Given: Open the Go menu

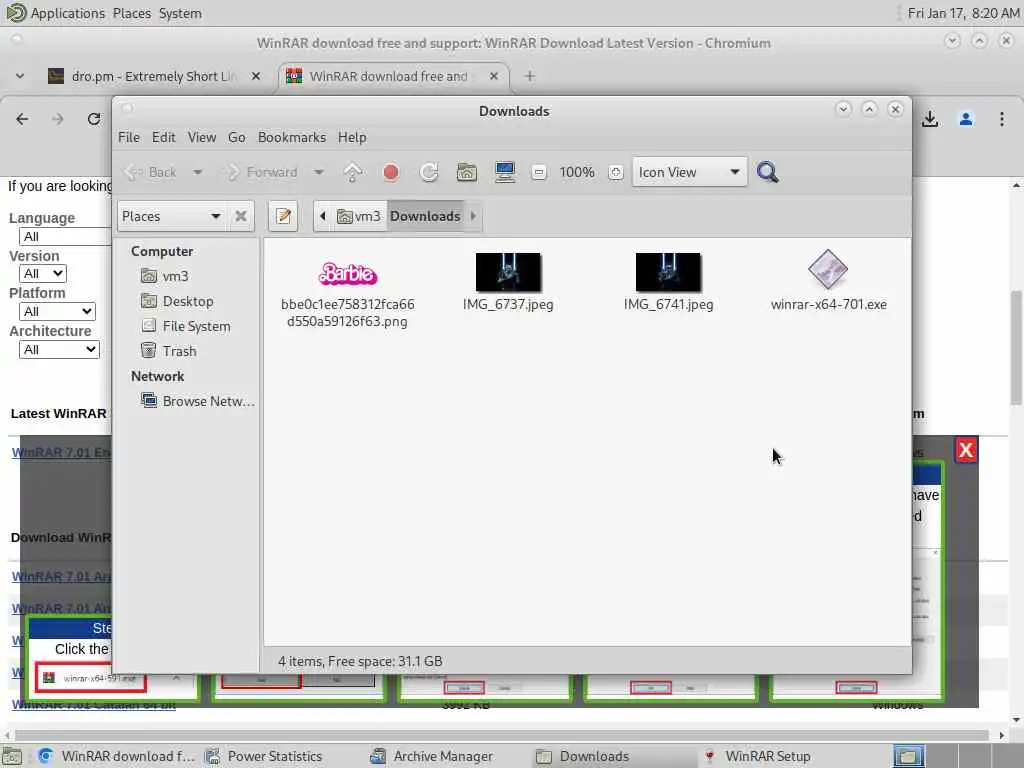Looking at the screenshot, I should click(x=236, y=137).
